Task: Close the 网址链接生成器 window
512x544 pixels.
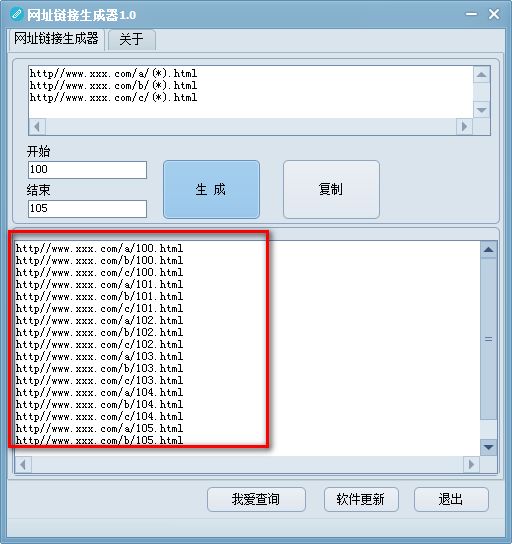Action: [x=494, y=14]
